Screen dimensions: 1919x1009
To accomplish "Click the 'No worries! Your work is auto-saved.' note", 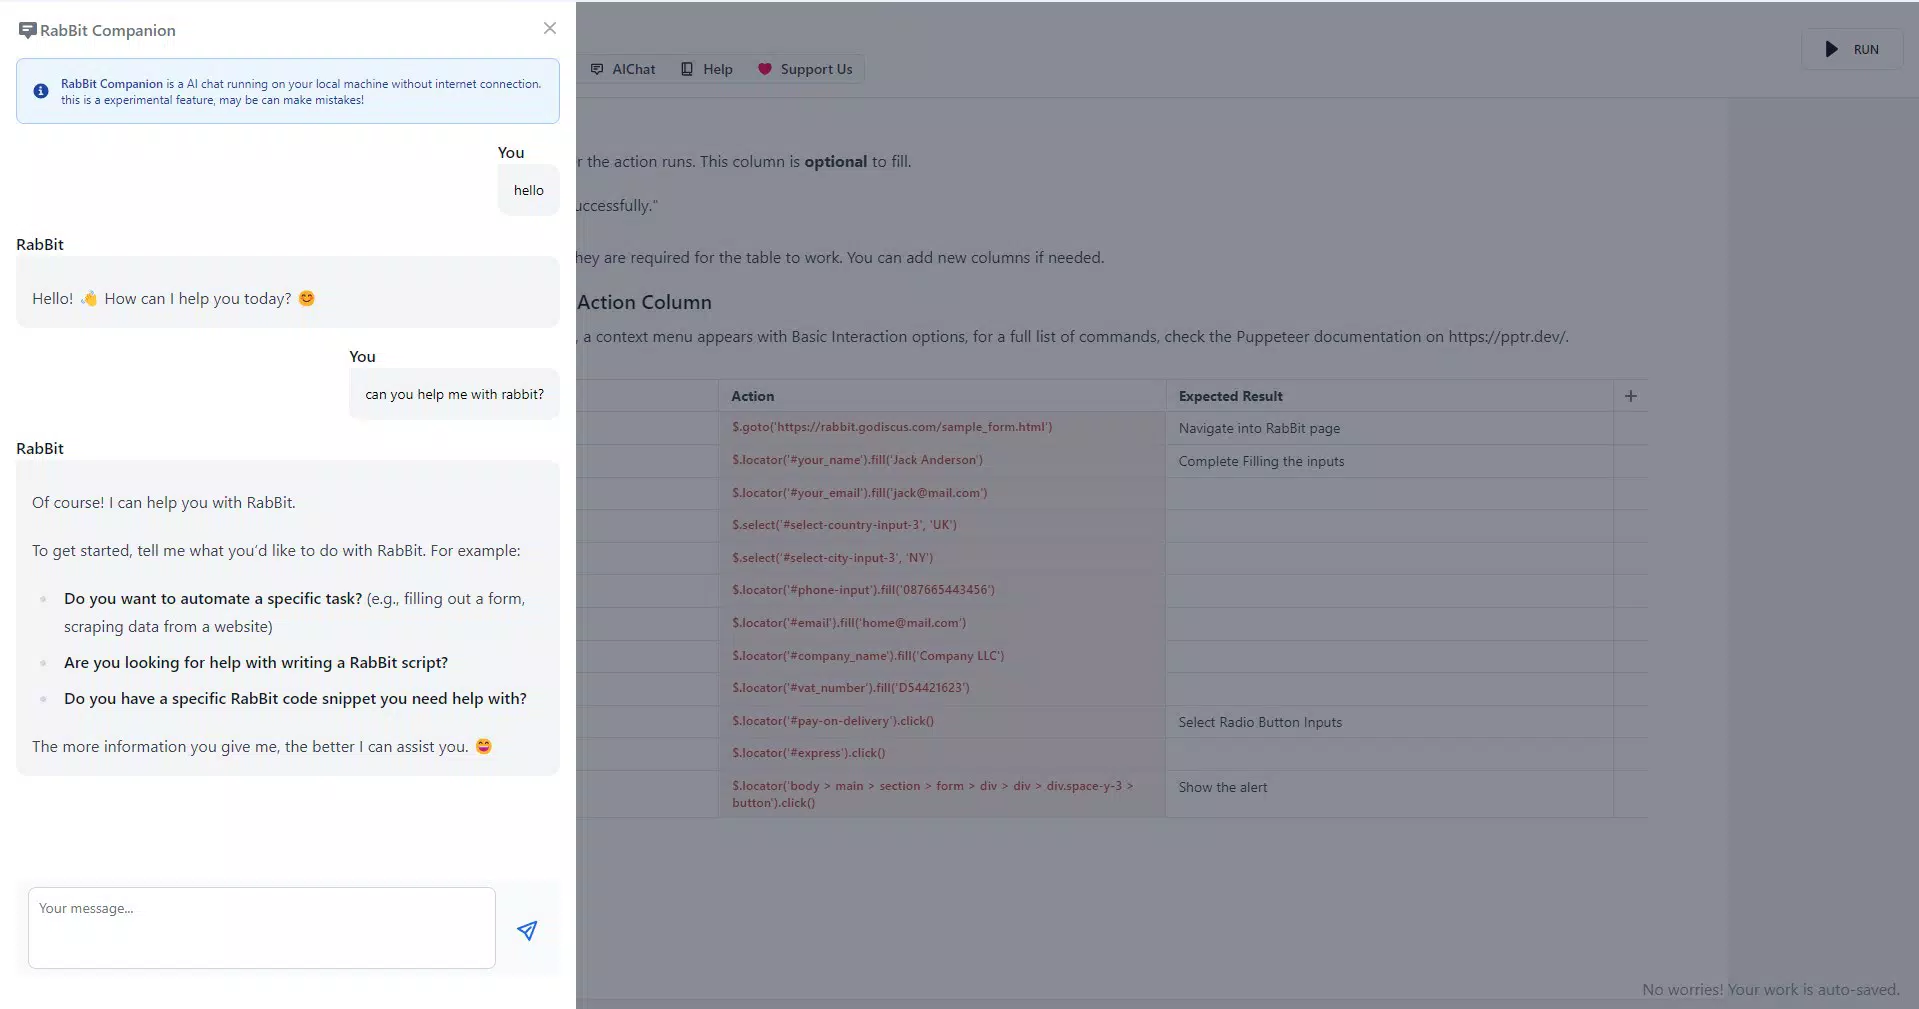I will pyautogui.click(x=1770, y=989).
